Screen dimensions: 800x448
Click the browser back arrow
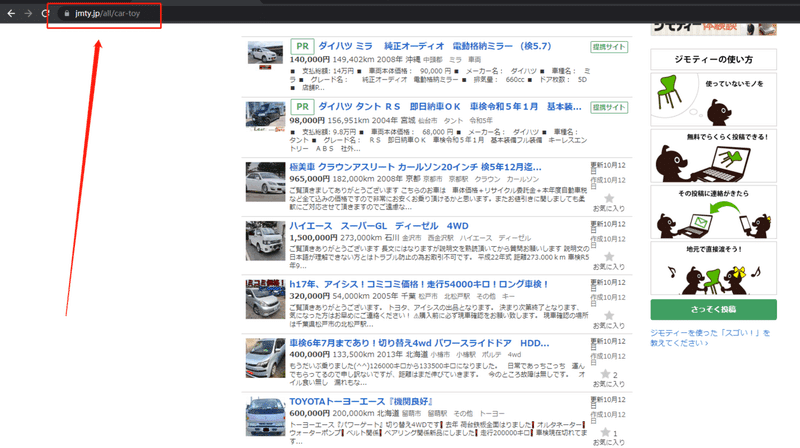coord(11,13)
